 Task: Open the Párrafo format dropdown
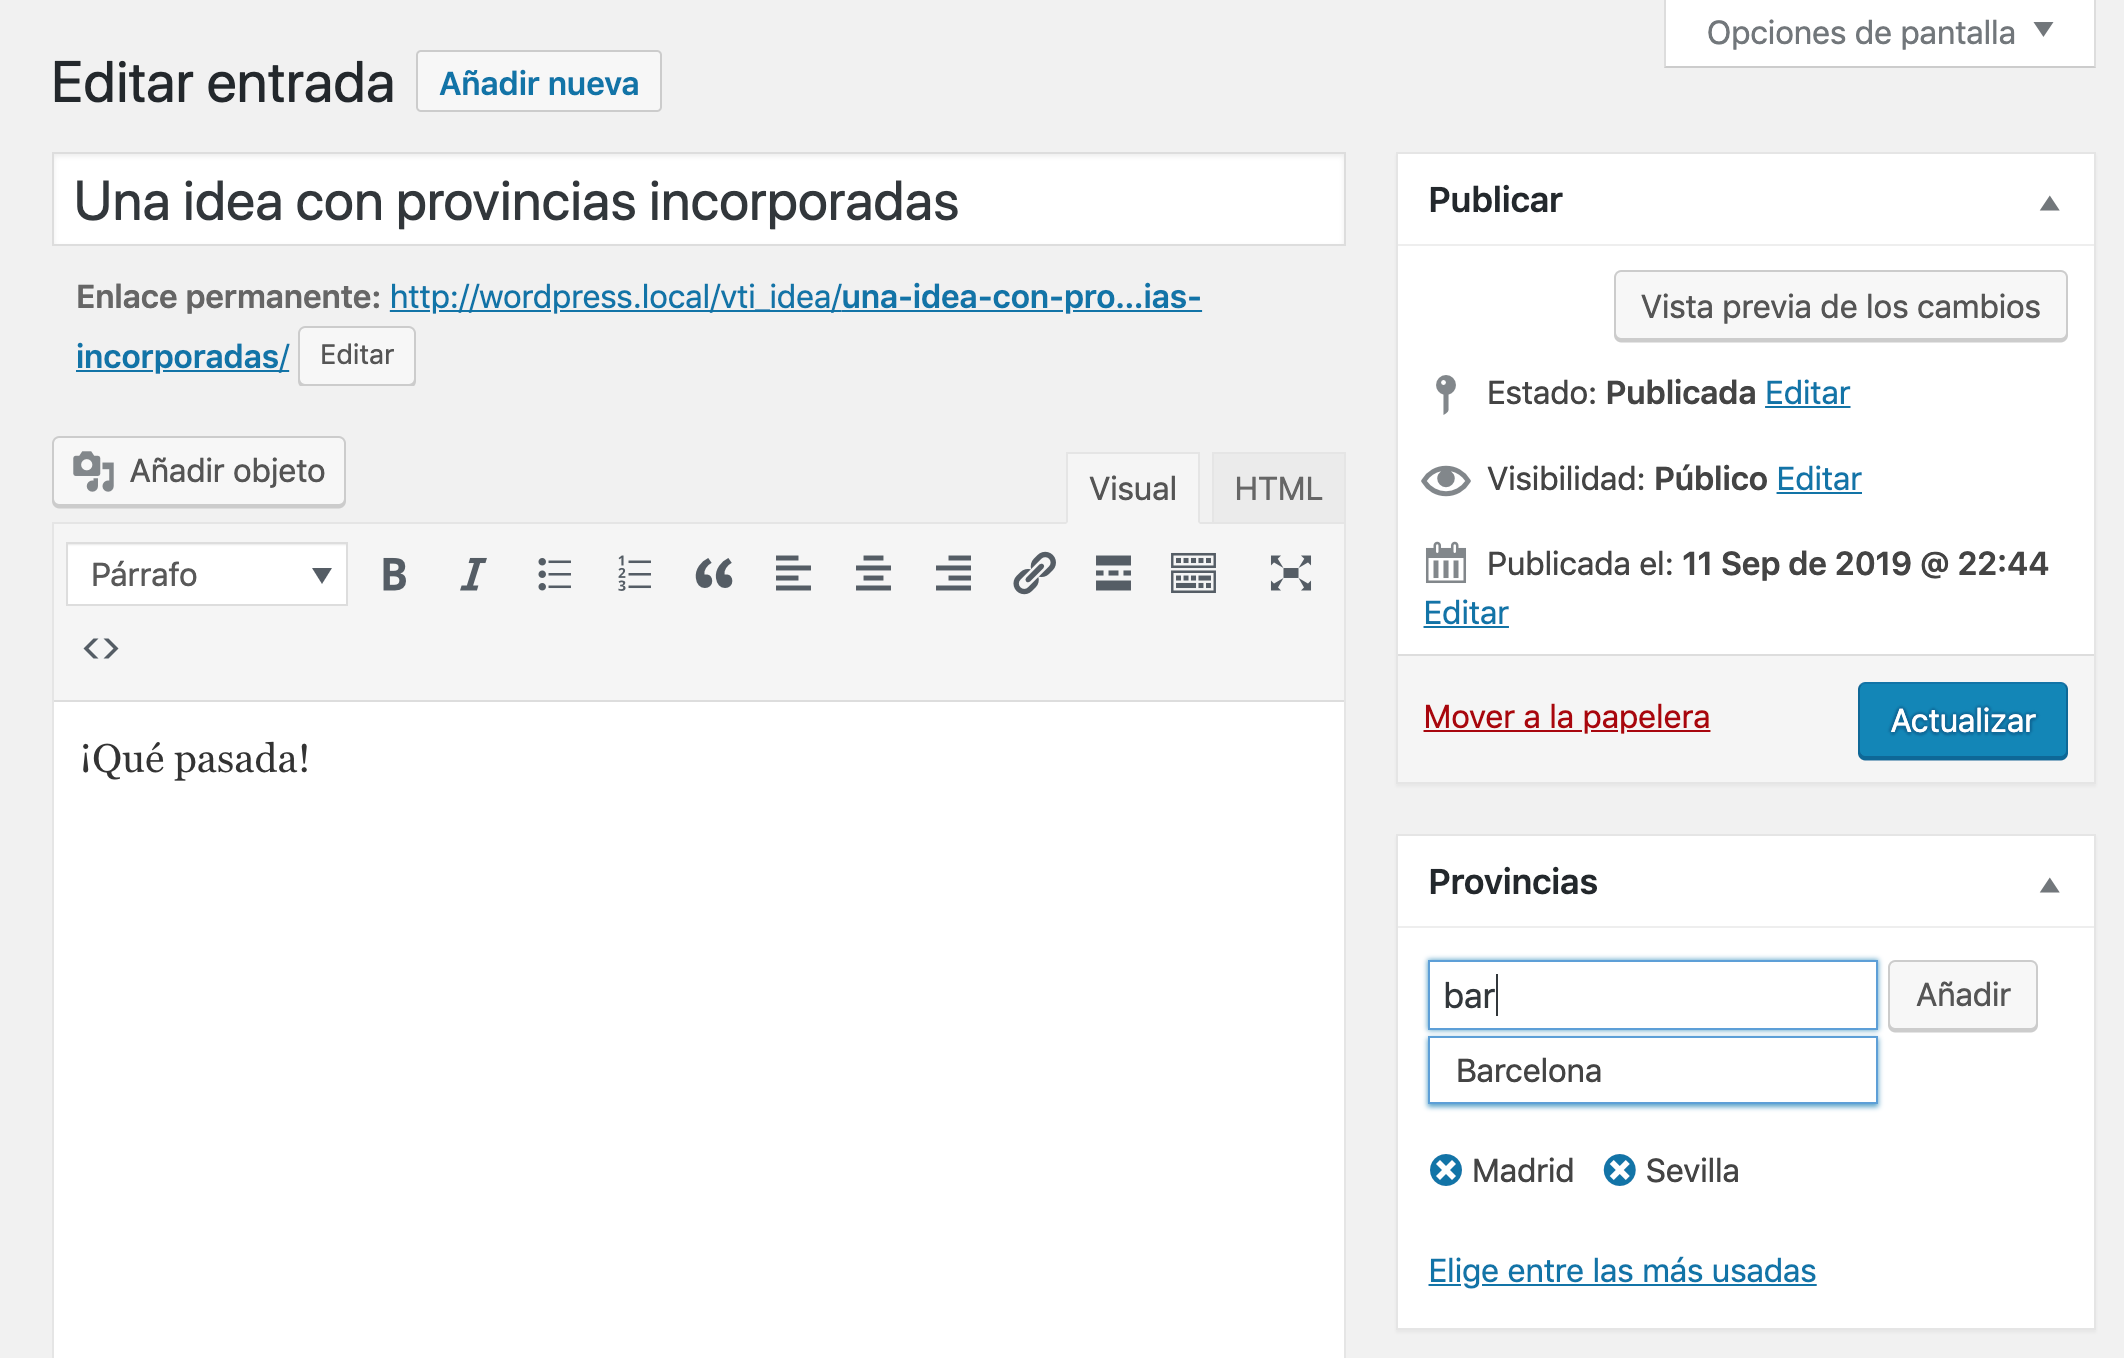207,575
